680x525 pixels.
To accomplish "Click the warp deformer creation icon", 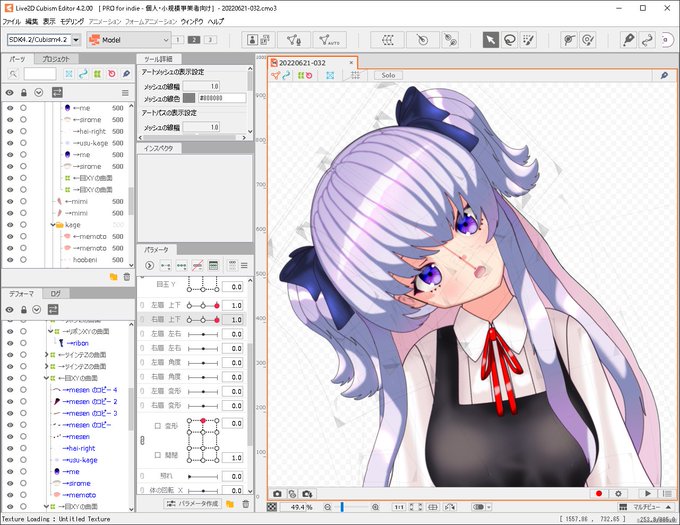I will (x=388, y=40).
